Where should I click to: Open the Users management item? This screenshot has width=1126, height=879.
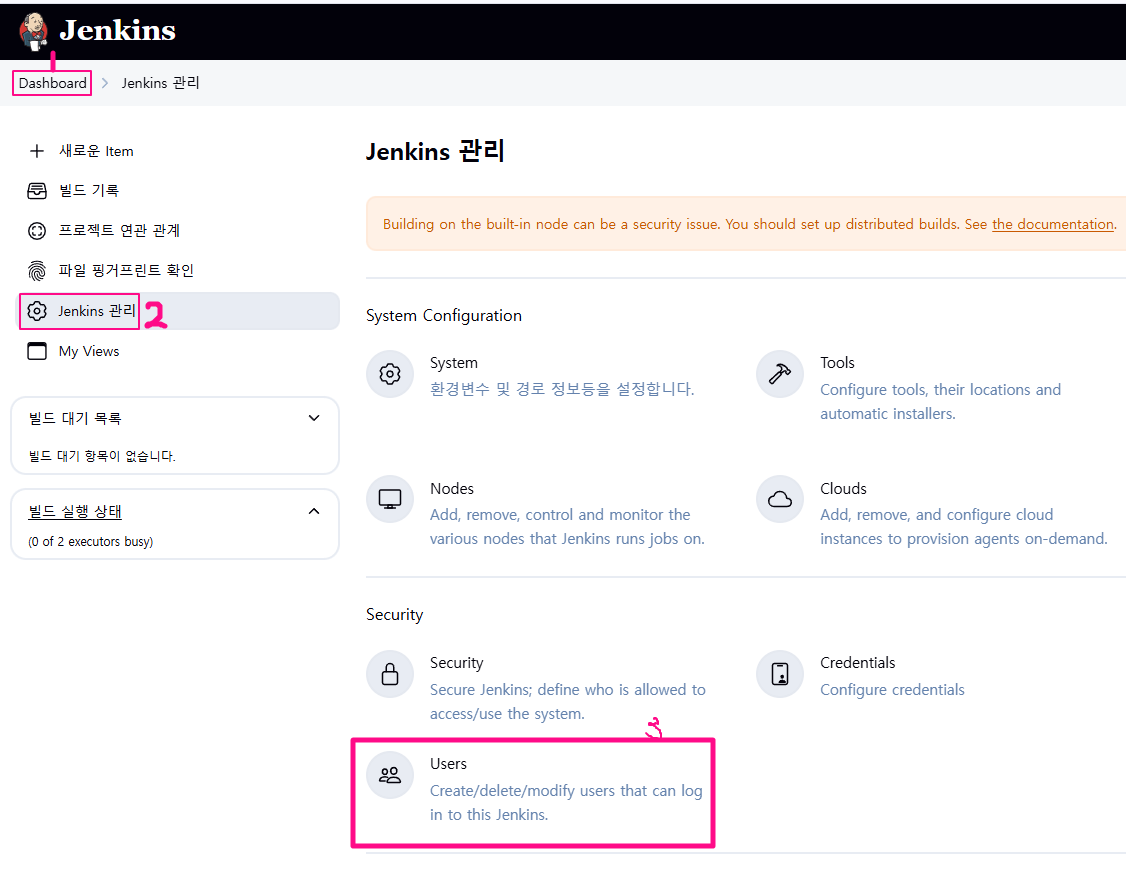(448, 764)
